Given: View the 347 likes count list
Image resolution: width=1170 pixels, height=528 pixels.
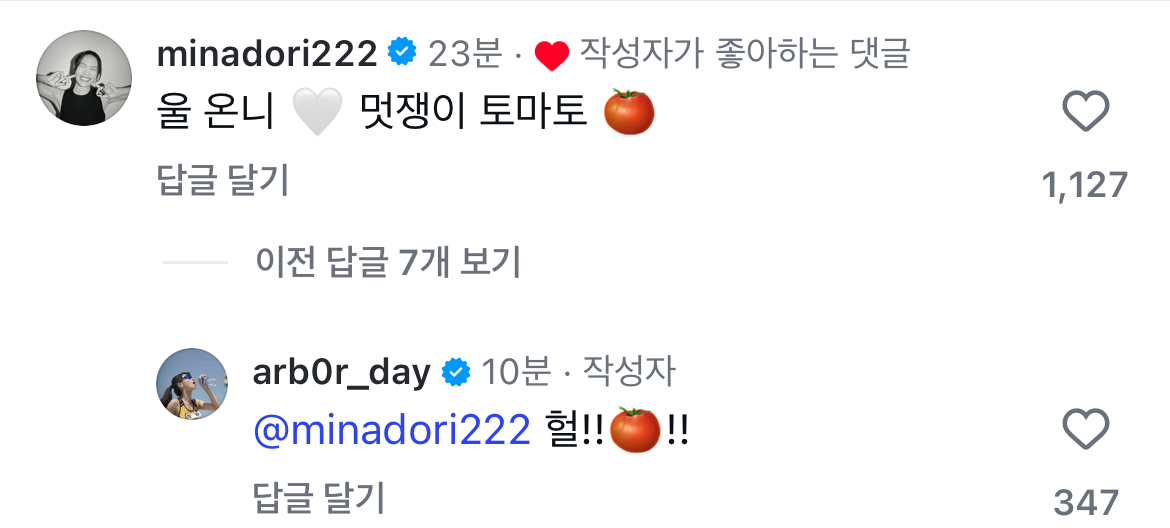Looking at the screenshot, I should [1086, 503].
